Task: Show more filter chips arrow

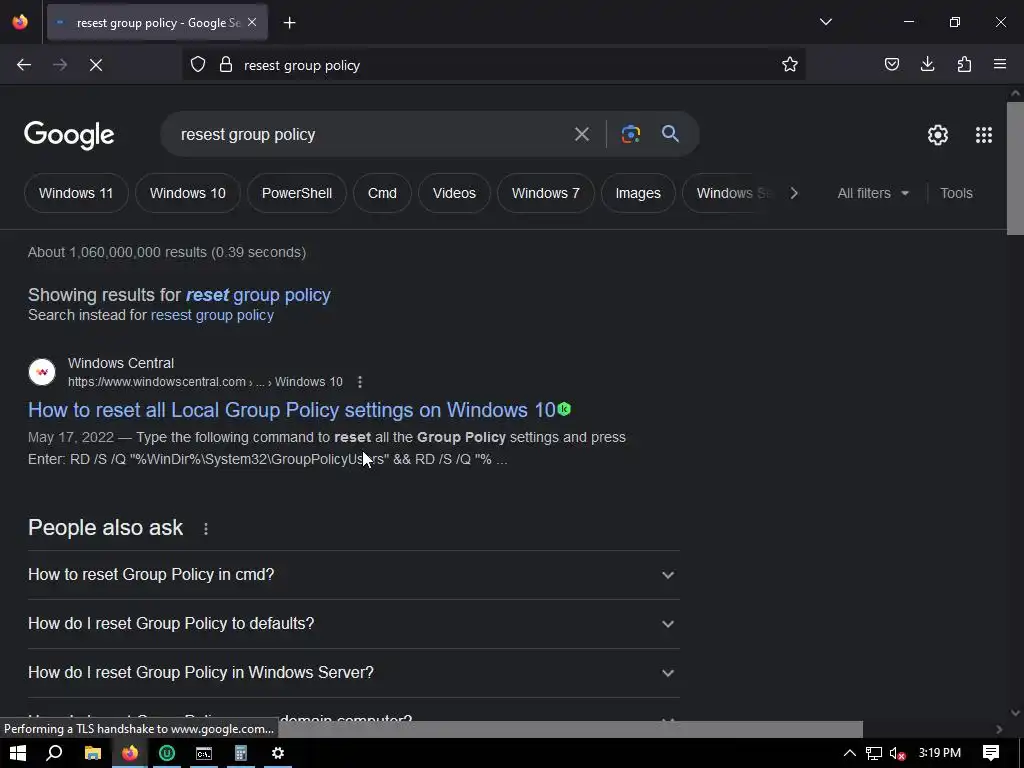Action: [793, 193]
